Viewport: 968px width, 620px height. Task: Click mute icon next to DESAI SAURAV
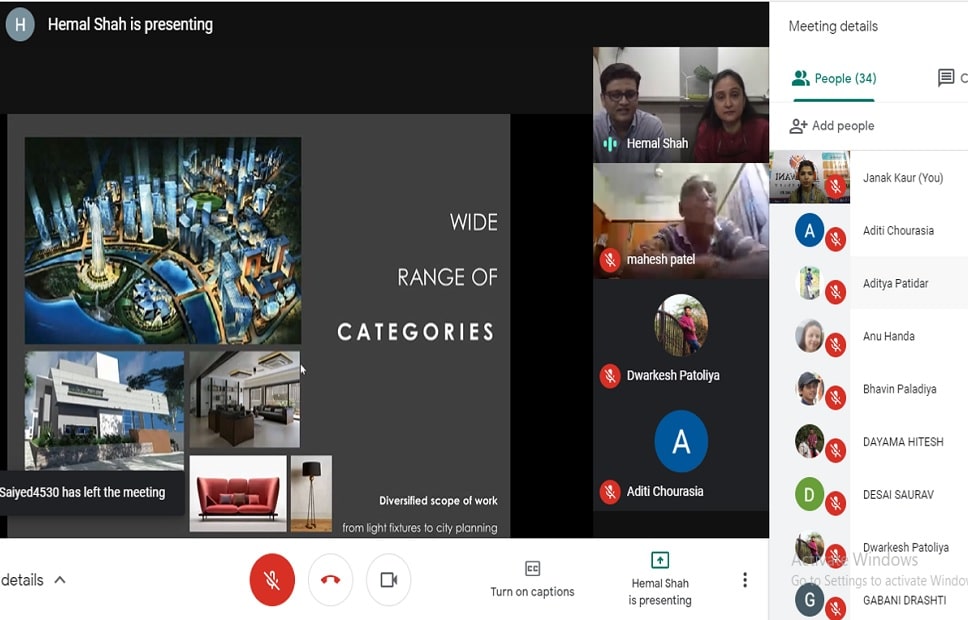click(835, 504)
